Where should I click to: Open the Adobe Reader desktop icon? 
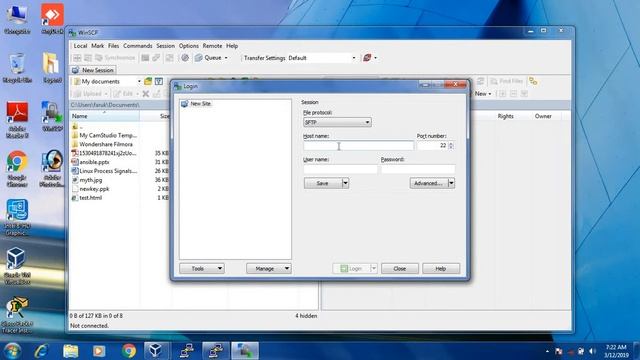17,120
